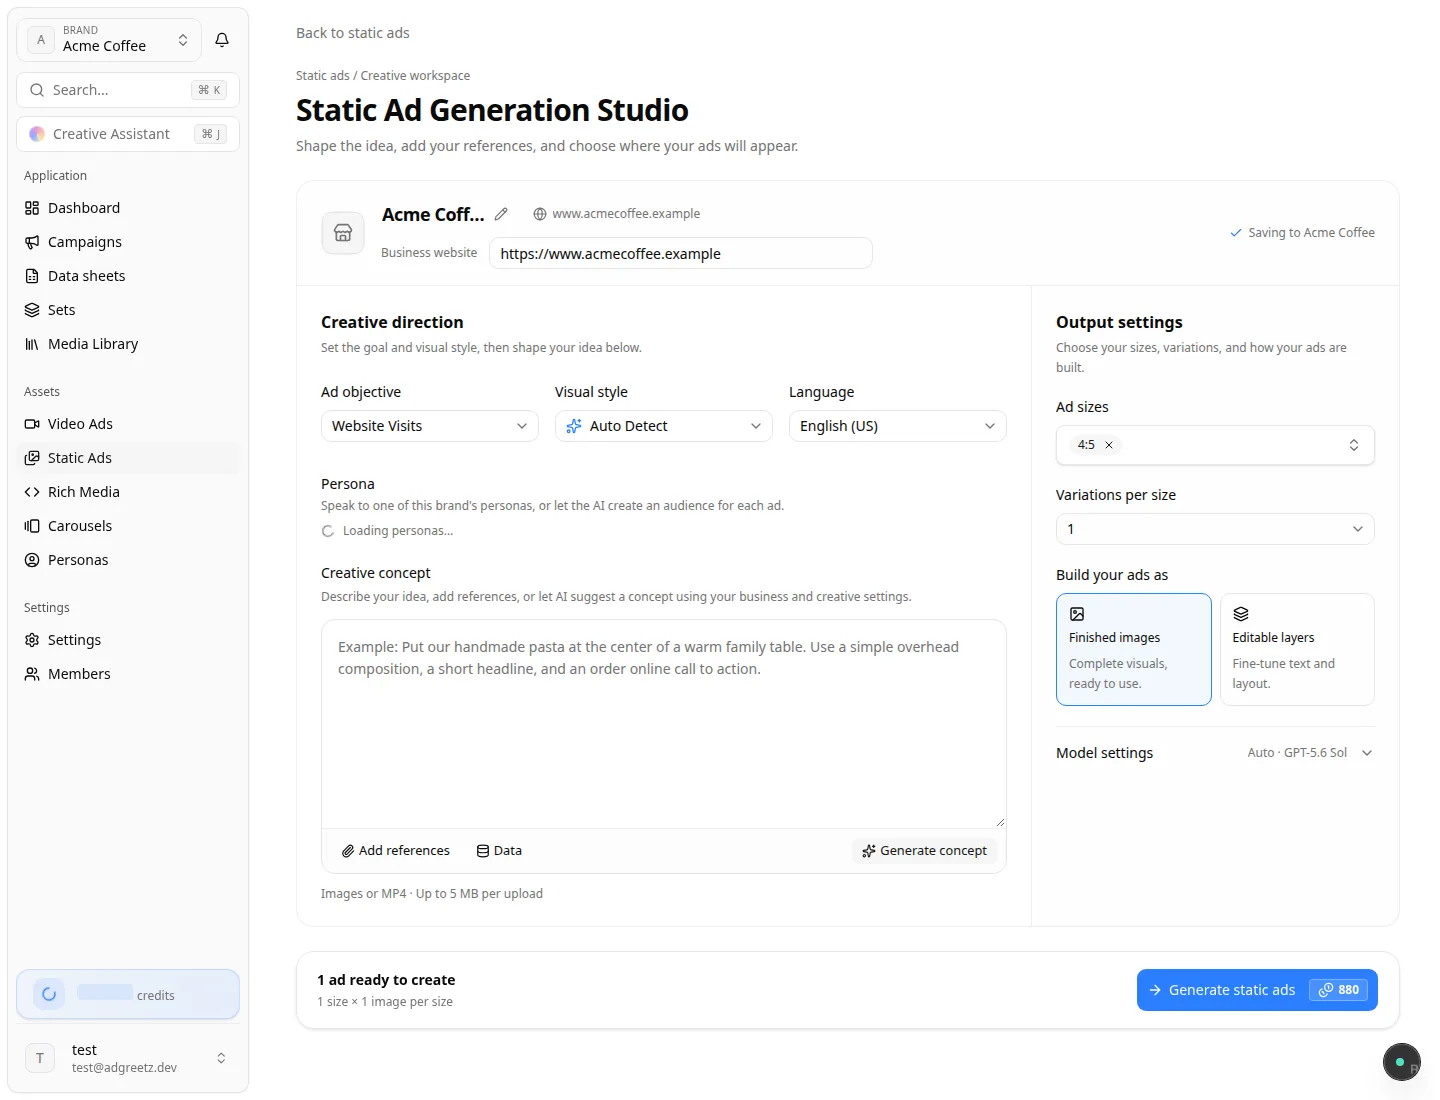Click the Personas sidebar icon
The width and height of the screenshot is (1440, 1100).
[32, 560]
